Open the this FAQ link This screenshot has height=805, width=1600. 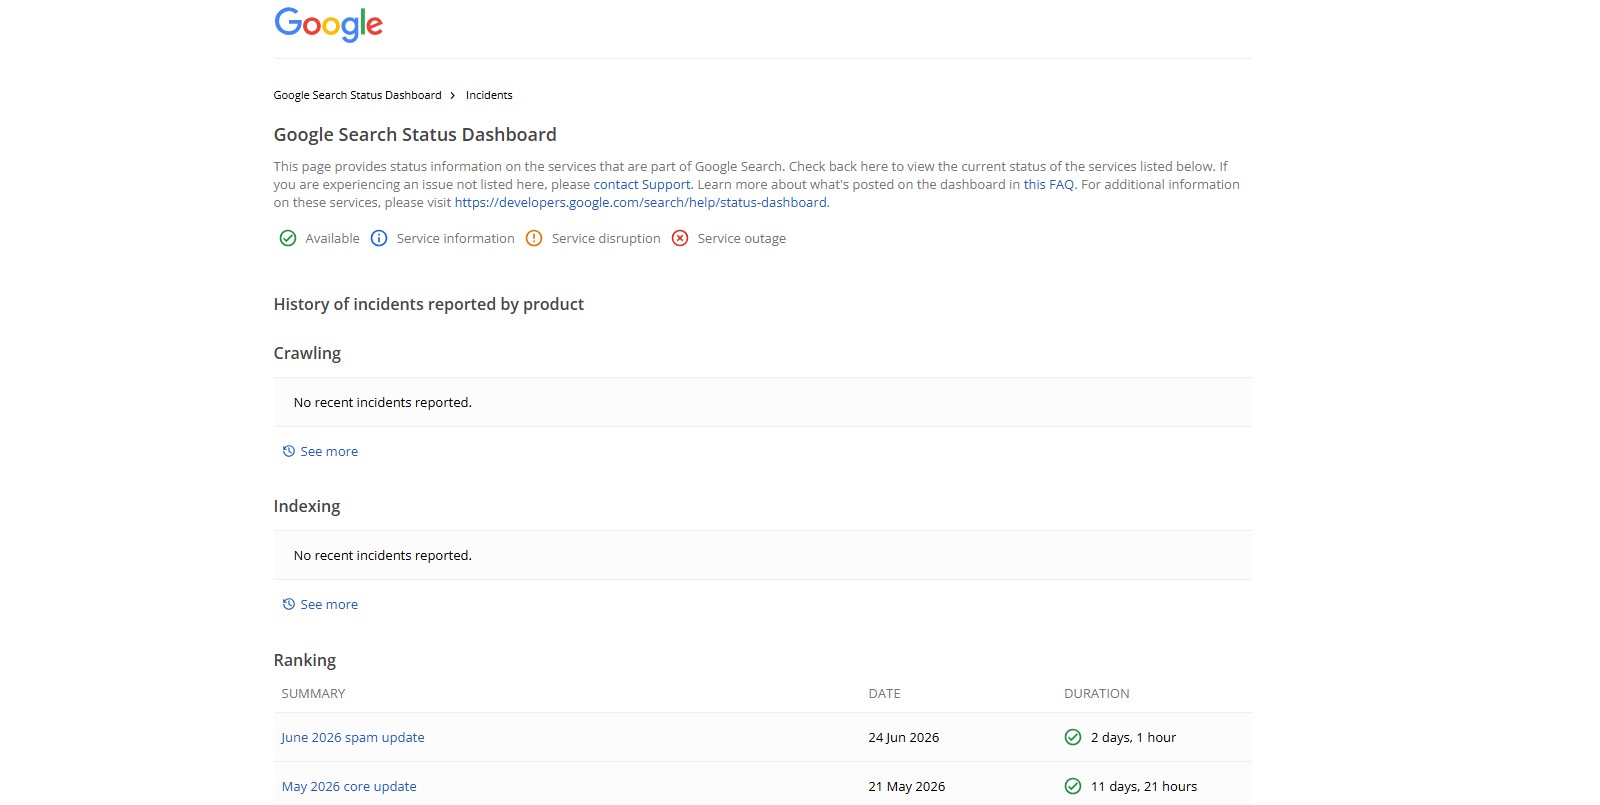(1049, 184)
